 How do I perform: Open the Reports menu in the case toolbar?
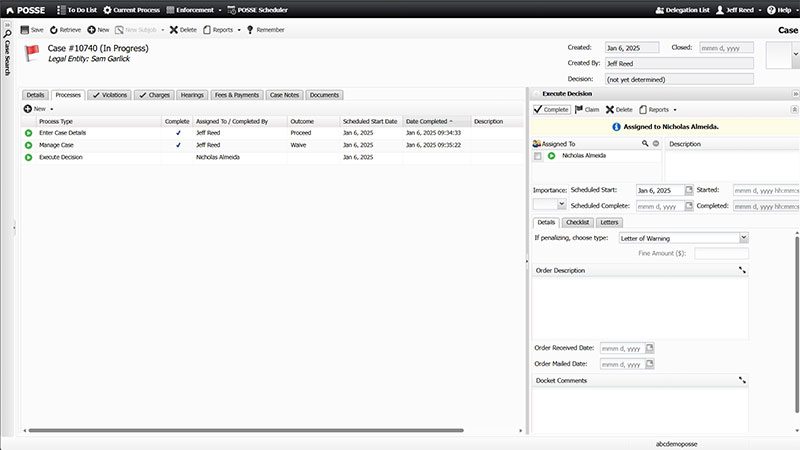222,30
